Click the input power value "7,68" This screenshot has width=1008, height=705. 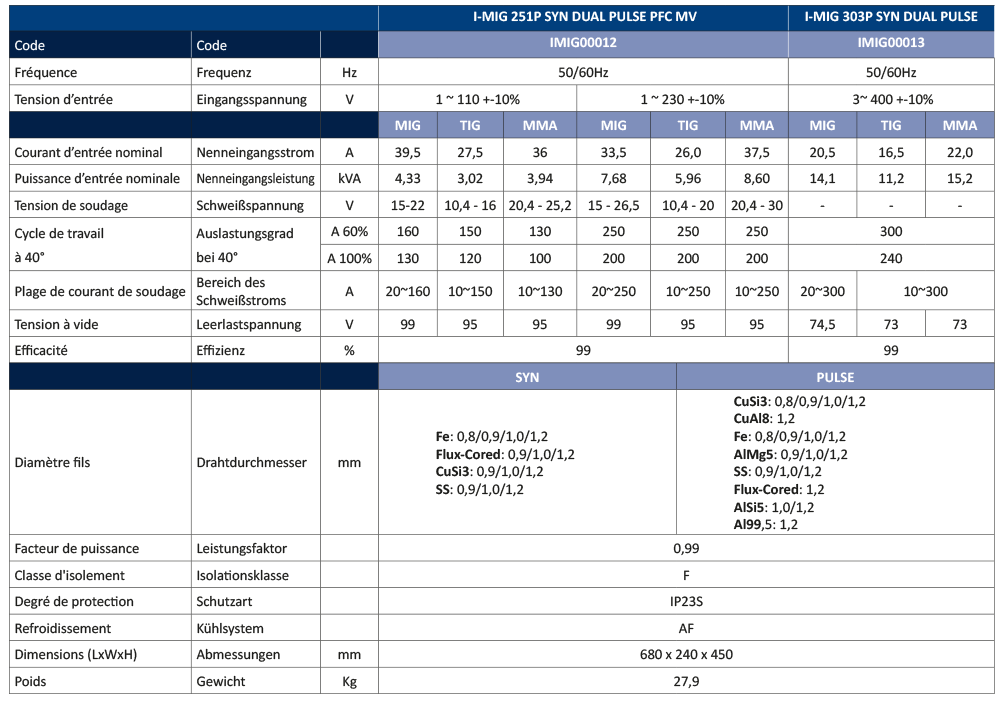pos(613,179)
